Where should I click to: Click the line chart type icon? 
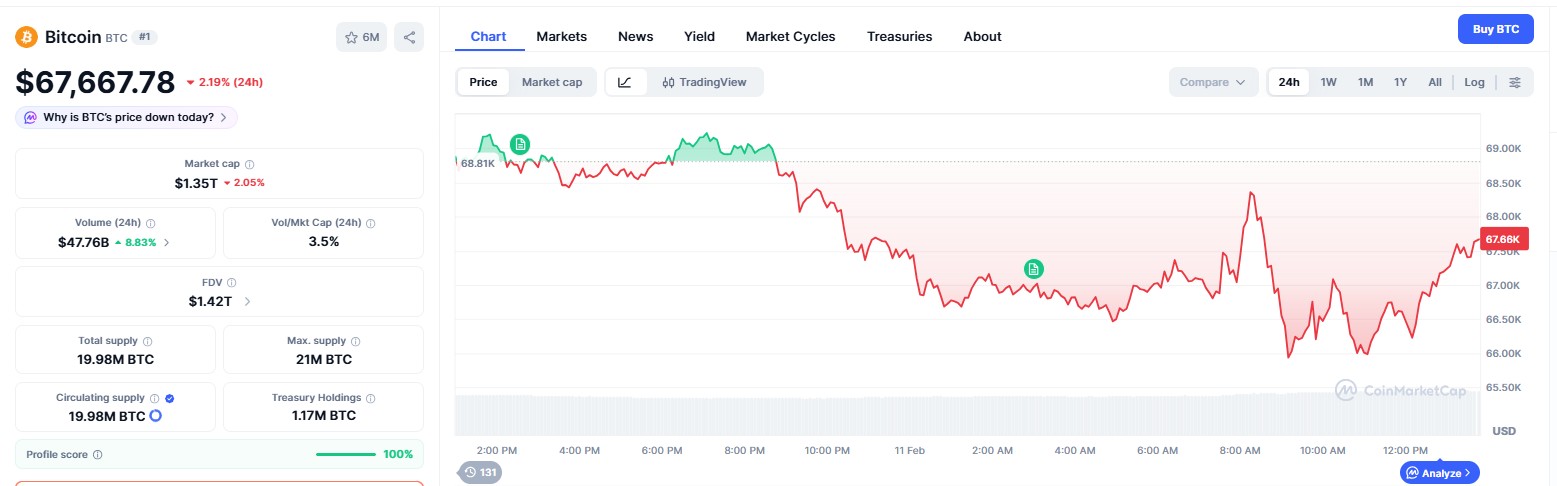coord(625,82)
